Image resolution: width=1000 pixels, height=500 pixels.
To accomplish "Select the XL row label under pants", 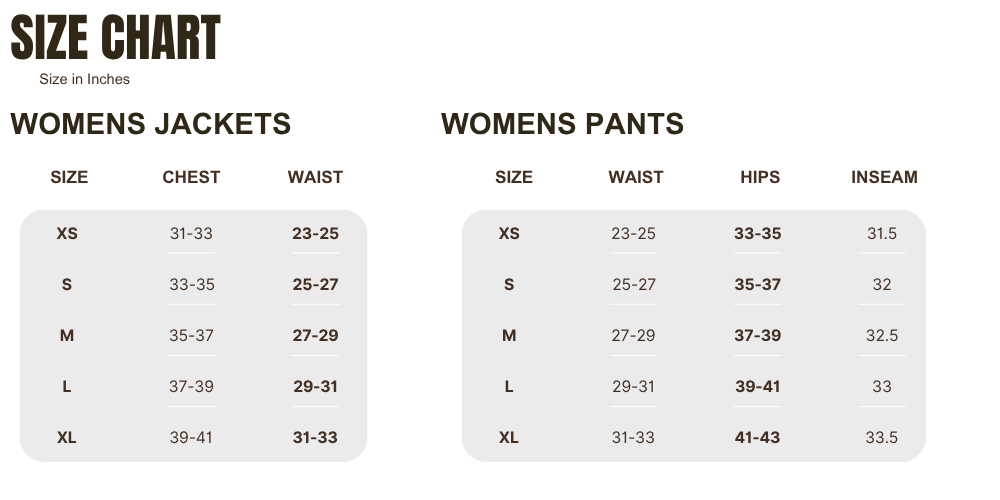I will point(509,438).
